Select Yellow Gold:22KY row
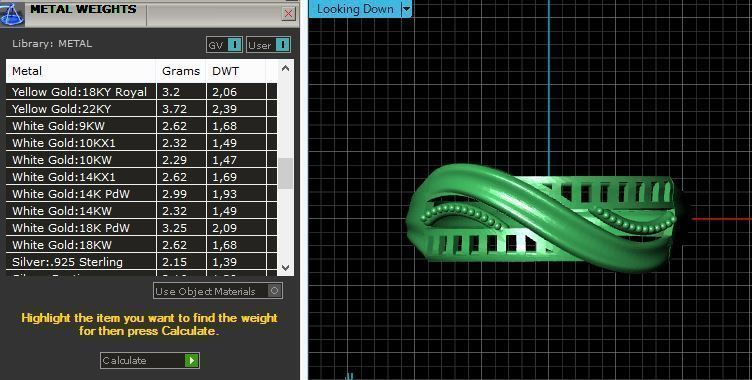Screen dimensions: 752x380 coord(141,108)
